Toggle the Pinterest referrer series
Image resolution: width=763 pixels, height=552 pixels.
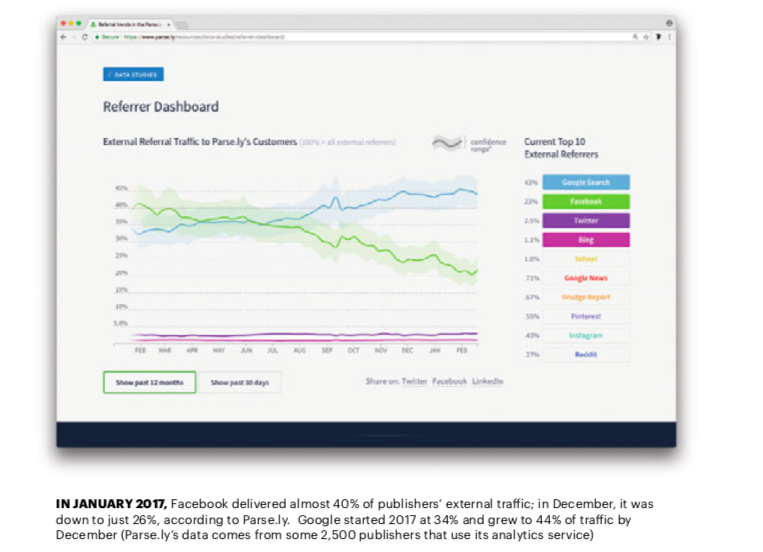[586, 316]
